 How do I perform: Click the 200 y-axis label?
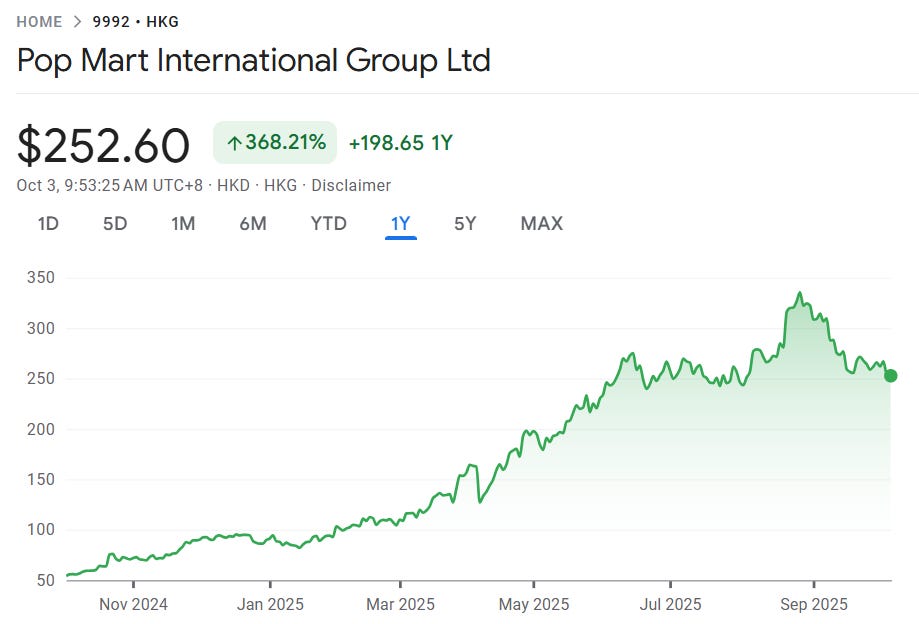click(41, 429)
